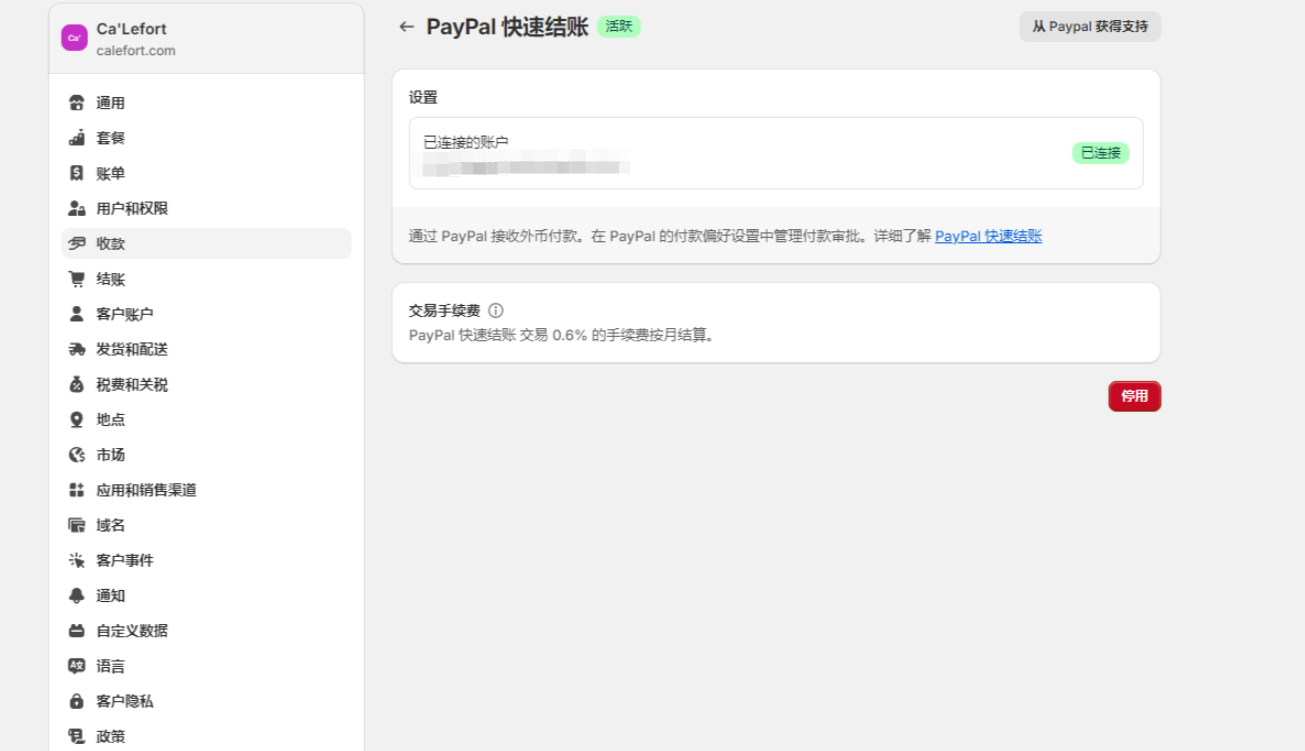
Task: Navigate to 客户事件 settings
Action: [x=206, y=560]
